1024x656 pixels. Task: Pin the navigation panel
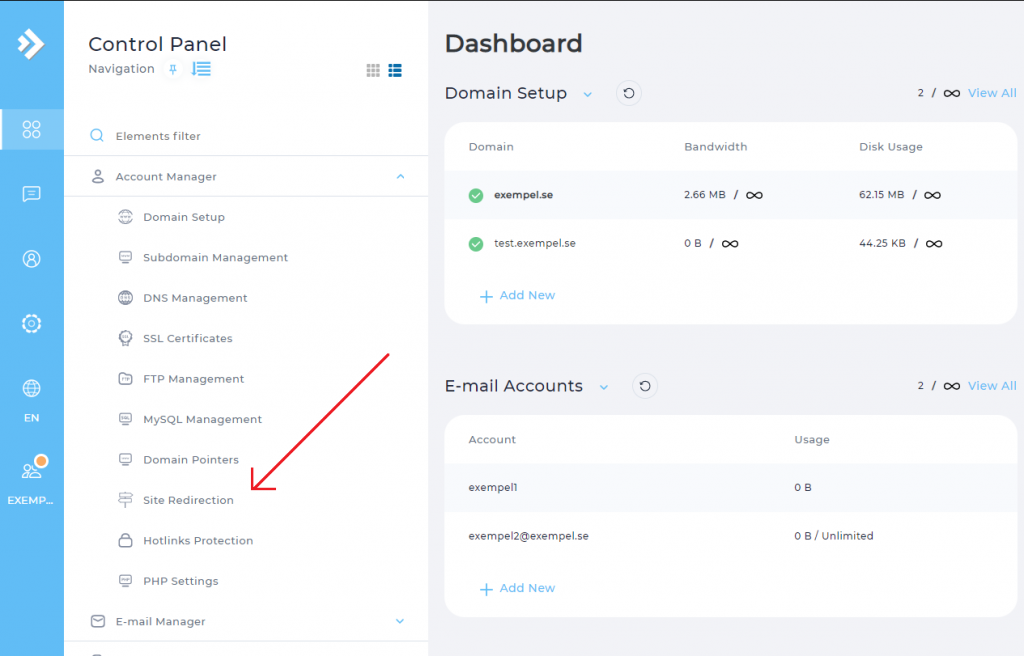point(173,69)
